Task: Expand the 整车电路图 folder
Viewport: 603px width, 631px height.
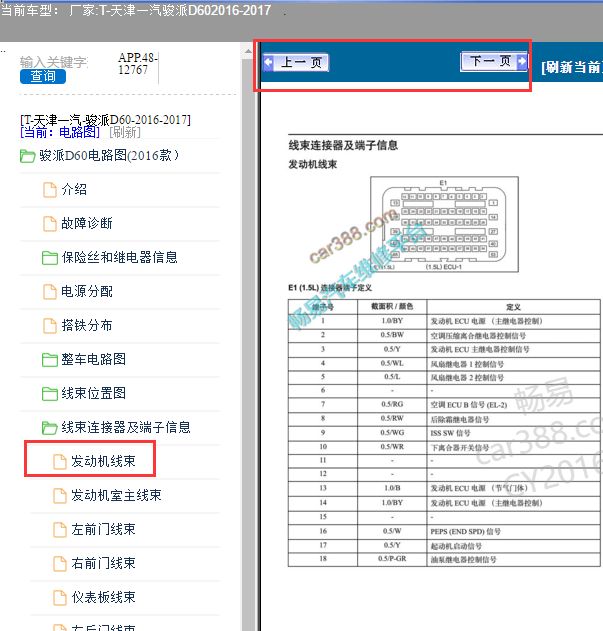Action: pos(93,359)
